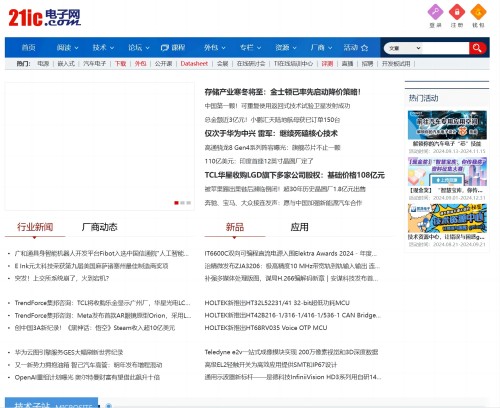Screen dimensions: 500x408
Task: Open the 开发板试用 link
Action: point(396,63)
